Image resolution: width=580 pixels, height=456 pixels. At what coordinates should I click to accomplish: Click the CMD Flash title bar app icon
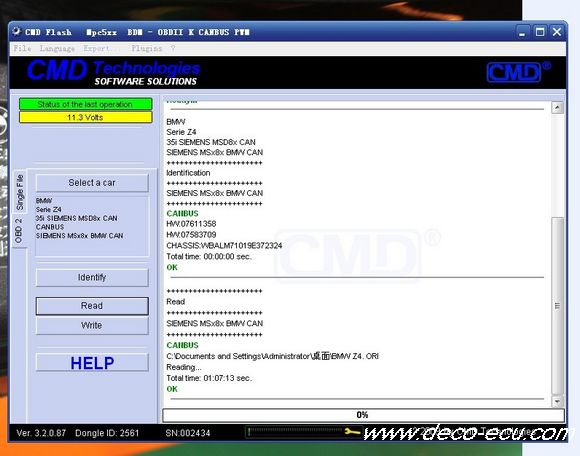click(17, 32)
